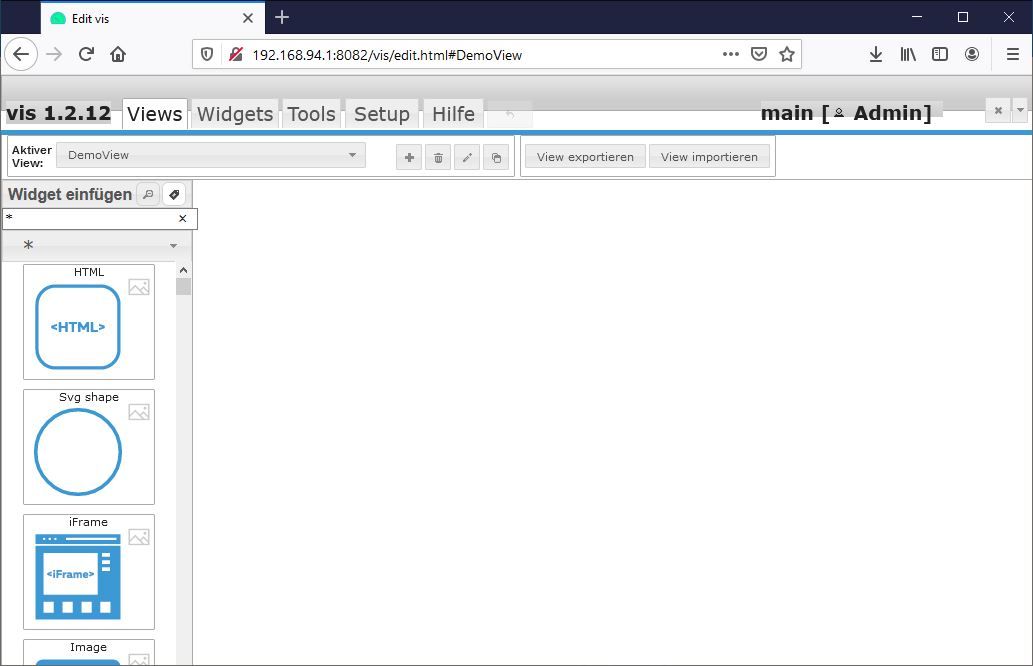
Task: Open Firefox downloads panel
Action: pyautogui.click(x=876, y=54)
